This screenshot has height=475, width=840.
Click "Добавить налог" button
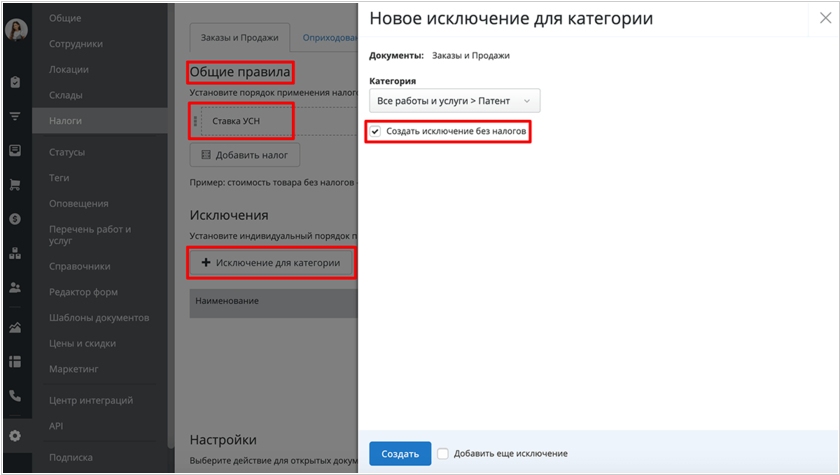coord(244,155)
